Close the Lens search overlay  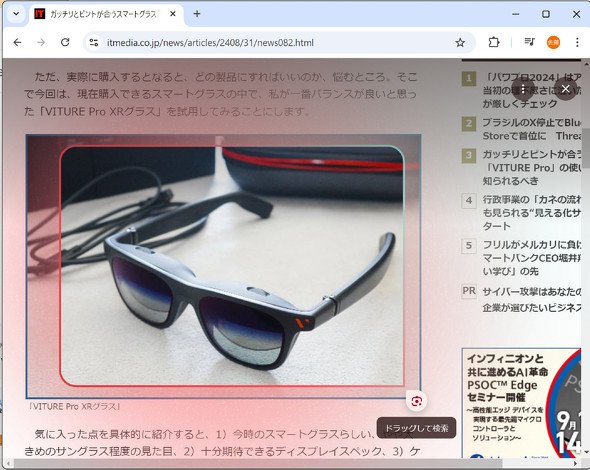565,89
